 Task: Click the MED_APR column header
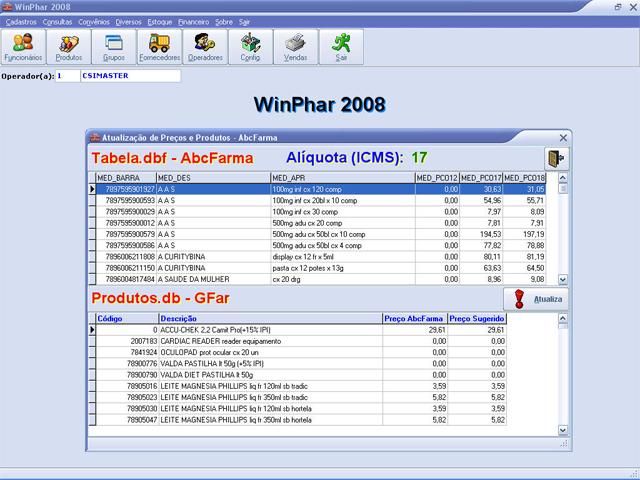pyautogui.click(x=343, y=178)
